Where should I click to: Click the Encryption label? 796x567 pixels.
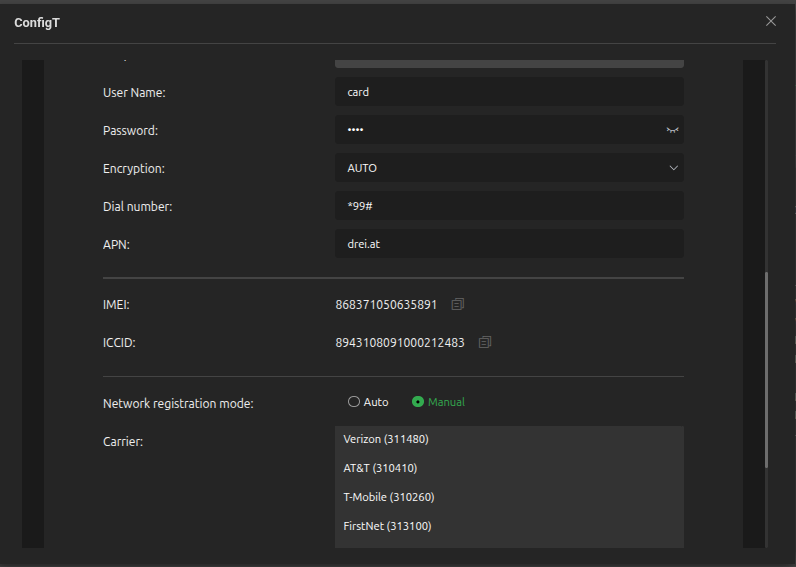pyautogui.click(x=134, y=169)
